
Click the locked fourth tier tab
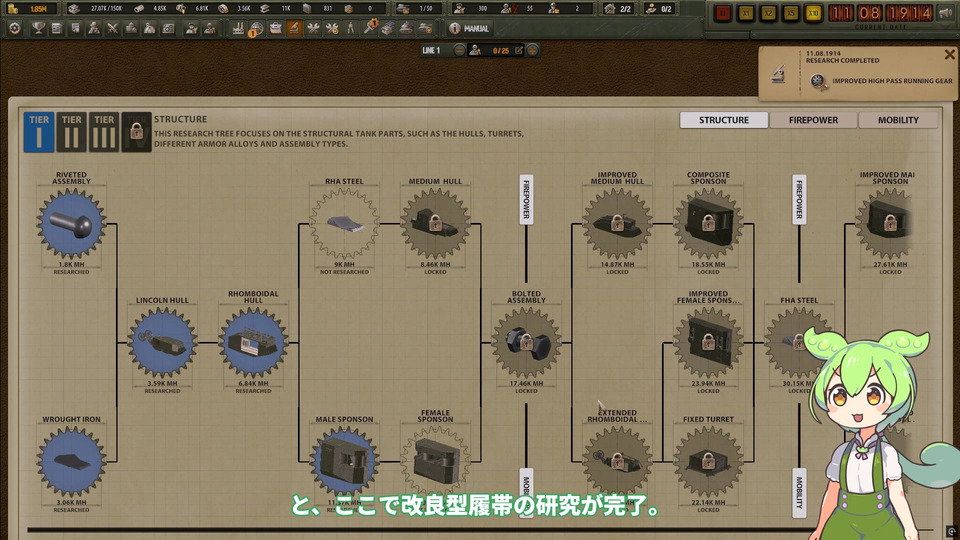click(x=137, y=132)
